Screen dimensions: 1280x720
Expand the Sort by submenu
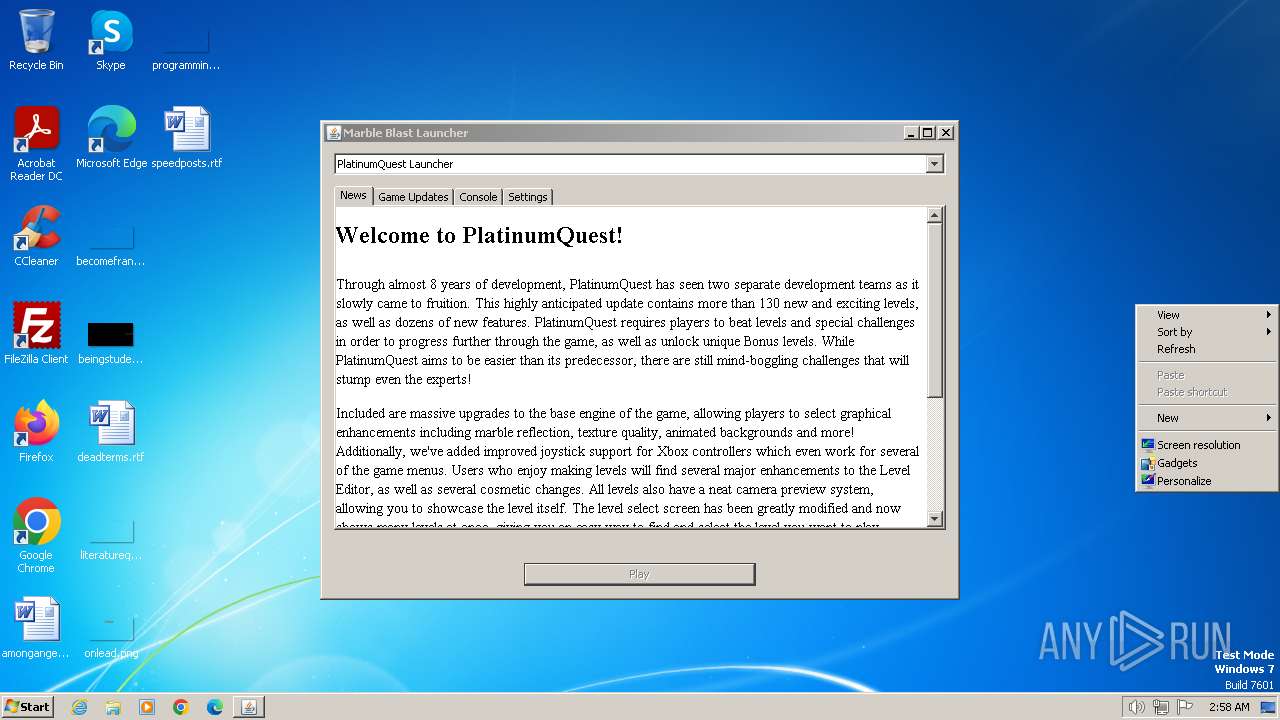click(1207, 332)
